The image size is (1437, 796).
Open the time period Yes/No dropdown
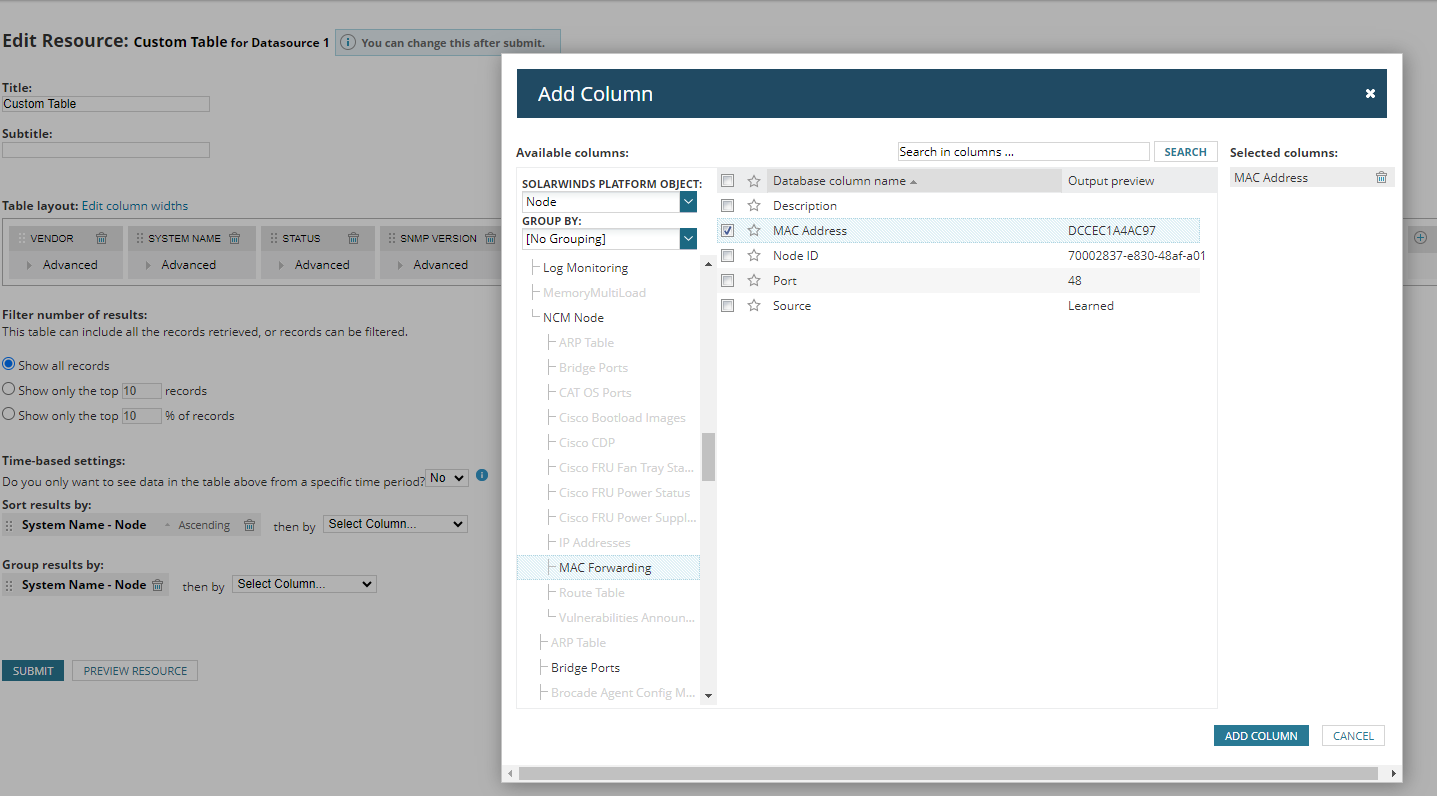coord(447,478)
